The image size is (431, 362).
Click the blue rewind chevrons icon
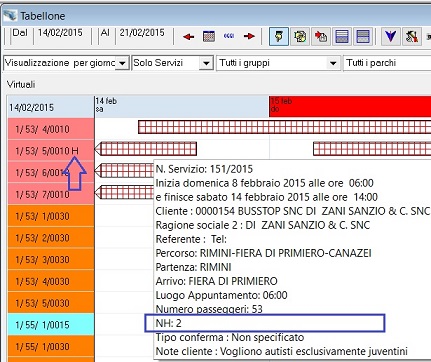click(229, 36)
